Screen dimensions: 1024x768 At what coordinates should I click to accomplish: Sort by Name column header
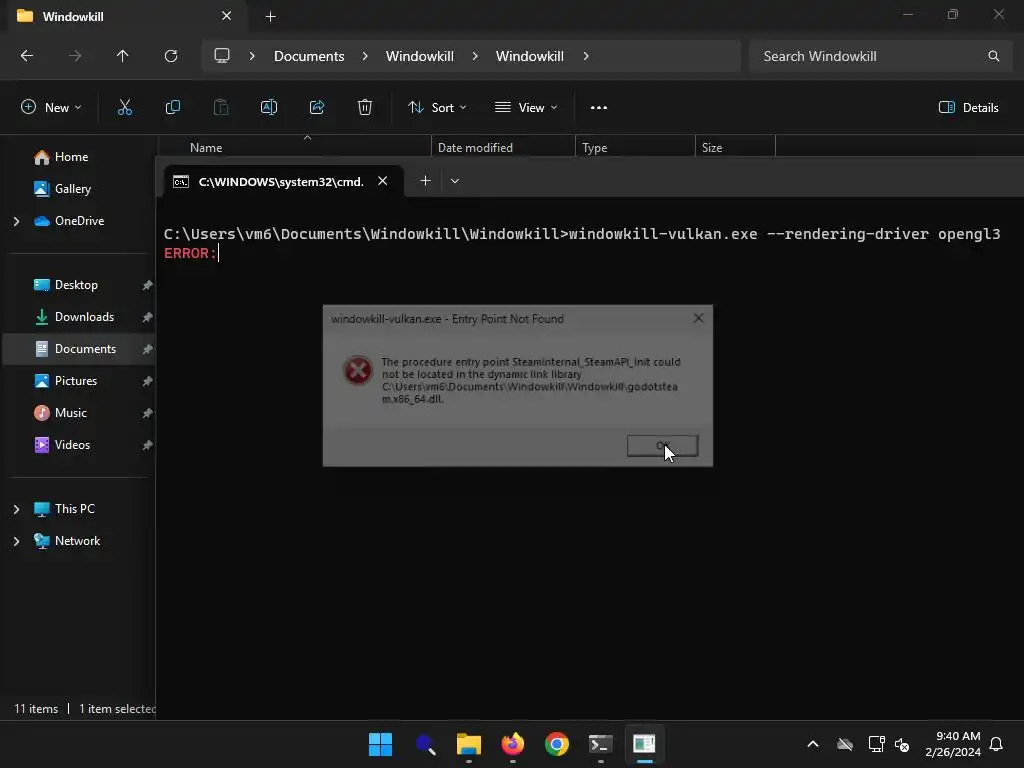(x=294, y=147)
